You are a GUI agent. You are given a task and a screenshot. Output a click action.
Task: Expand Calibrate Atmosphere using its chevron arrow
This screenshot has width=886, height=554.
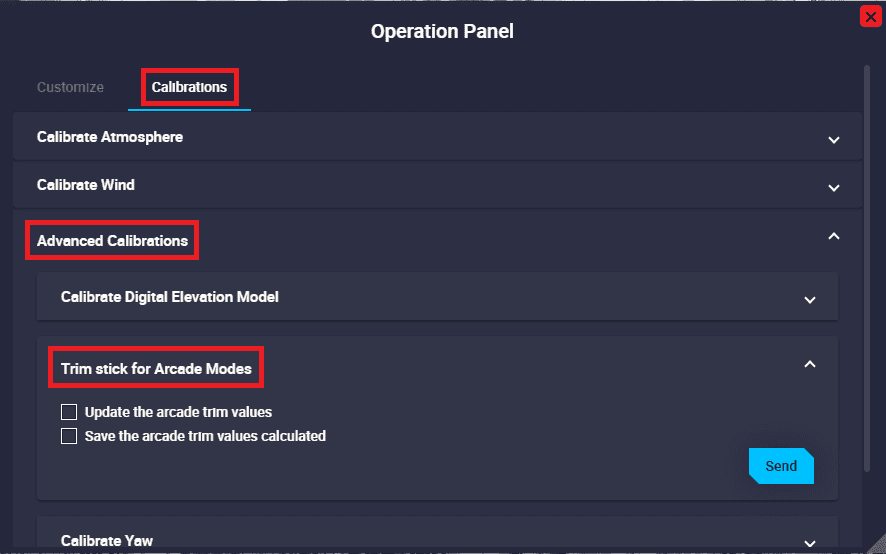[834, 140]
